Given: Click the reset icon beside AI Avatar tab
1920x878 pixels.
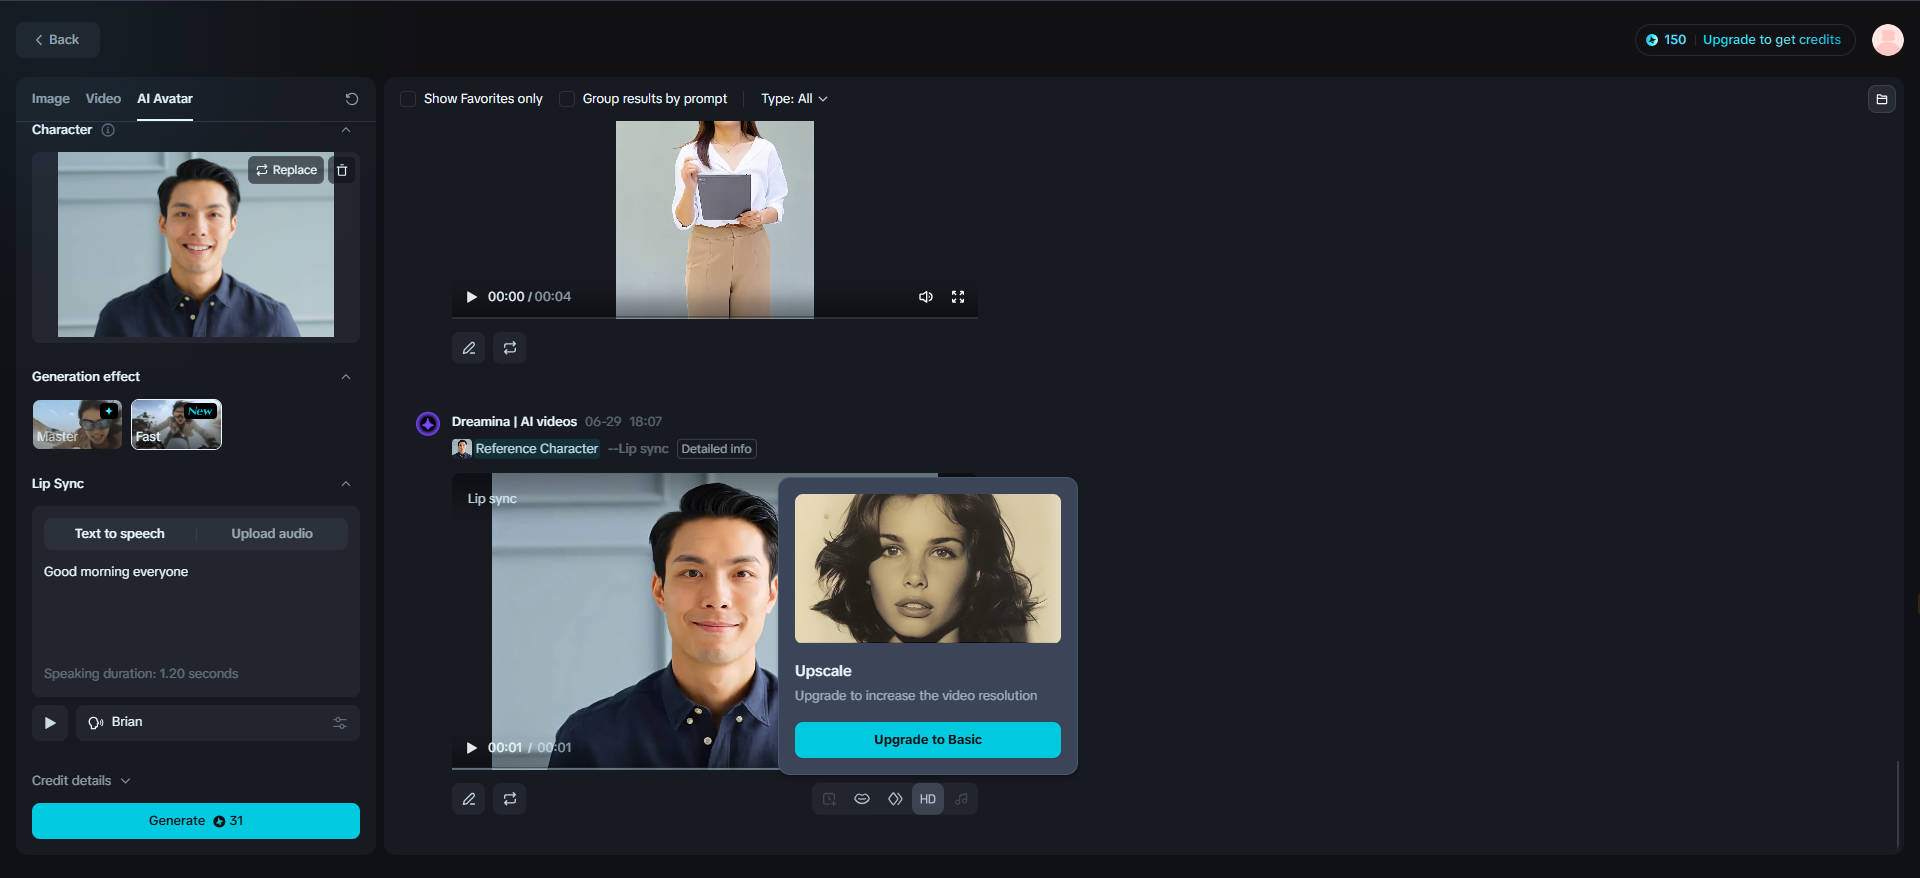Looking at the screenshot, I should (x=351, y=99).
